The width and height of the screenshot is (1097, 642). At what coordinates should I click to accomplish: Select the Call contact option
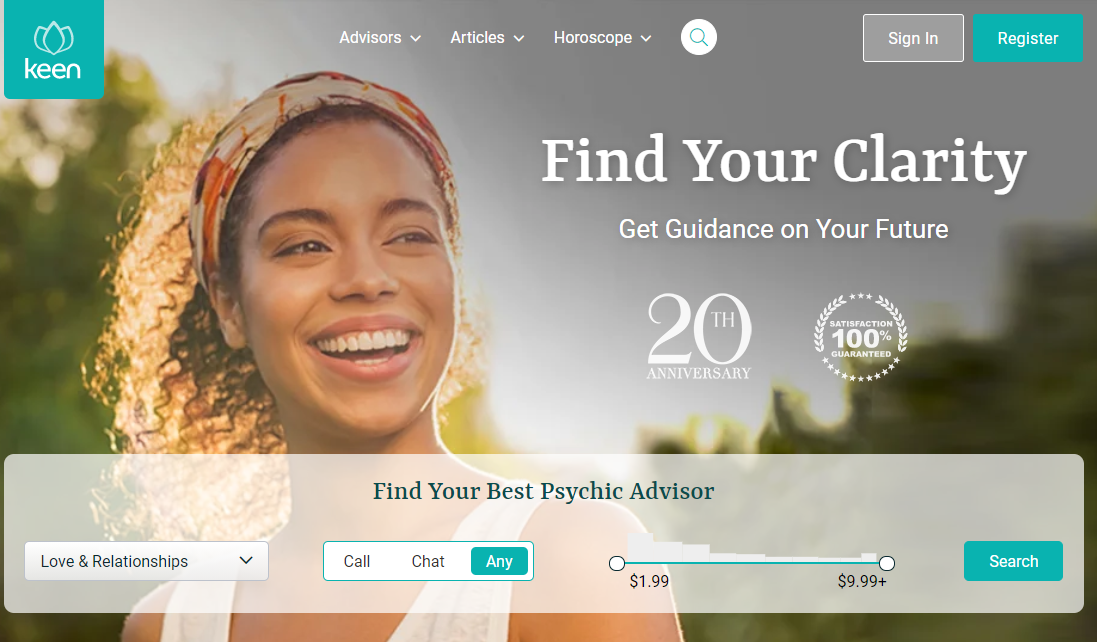(x=357, y=562)
